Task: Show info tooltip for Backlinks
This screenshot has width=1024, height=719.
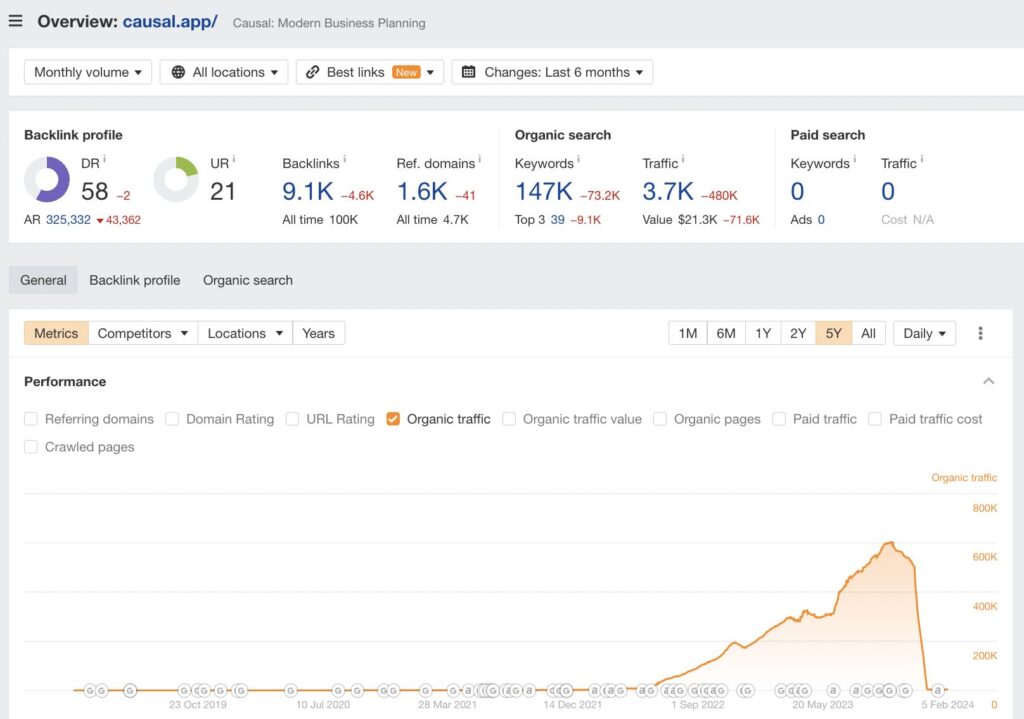Action: coord(345,159)
